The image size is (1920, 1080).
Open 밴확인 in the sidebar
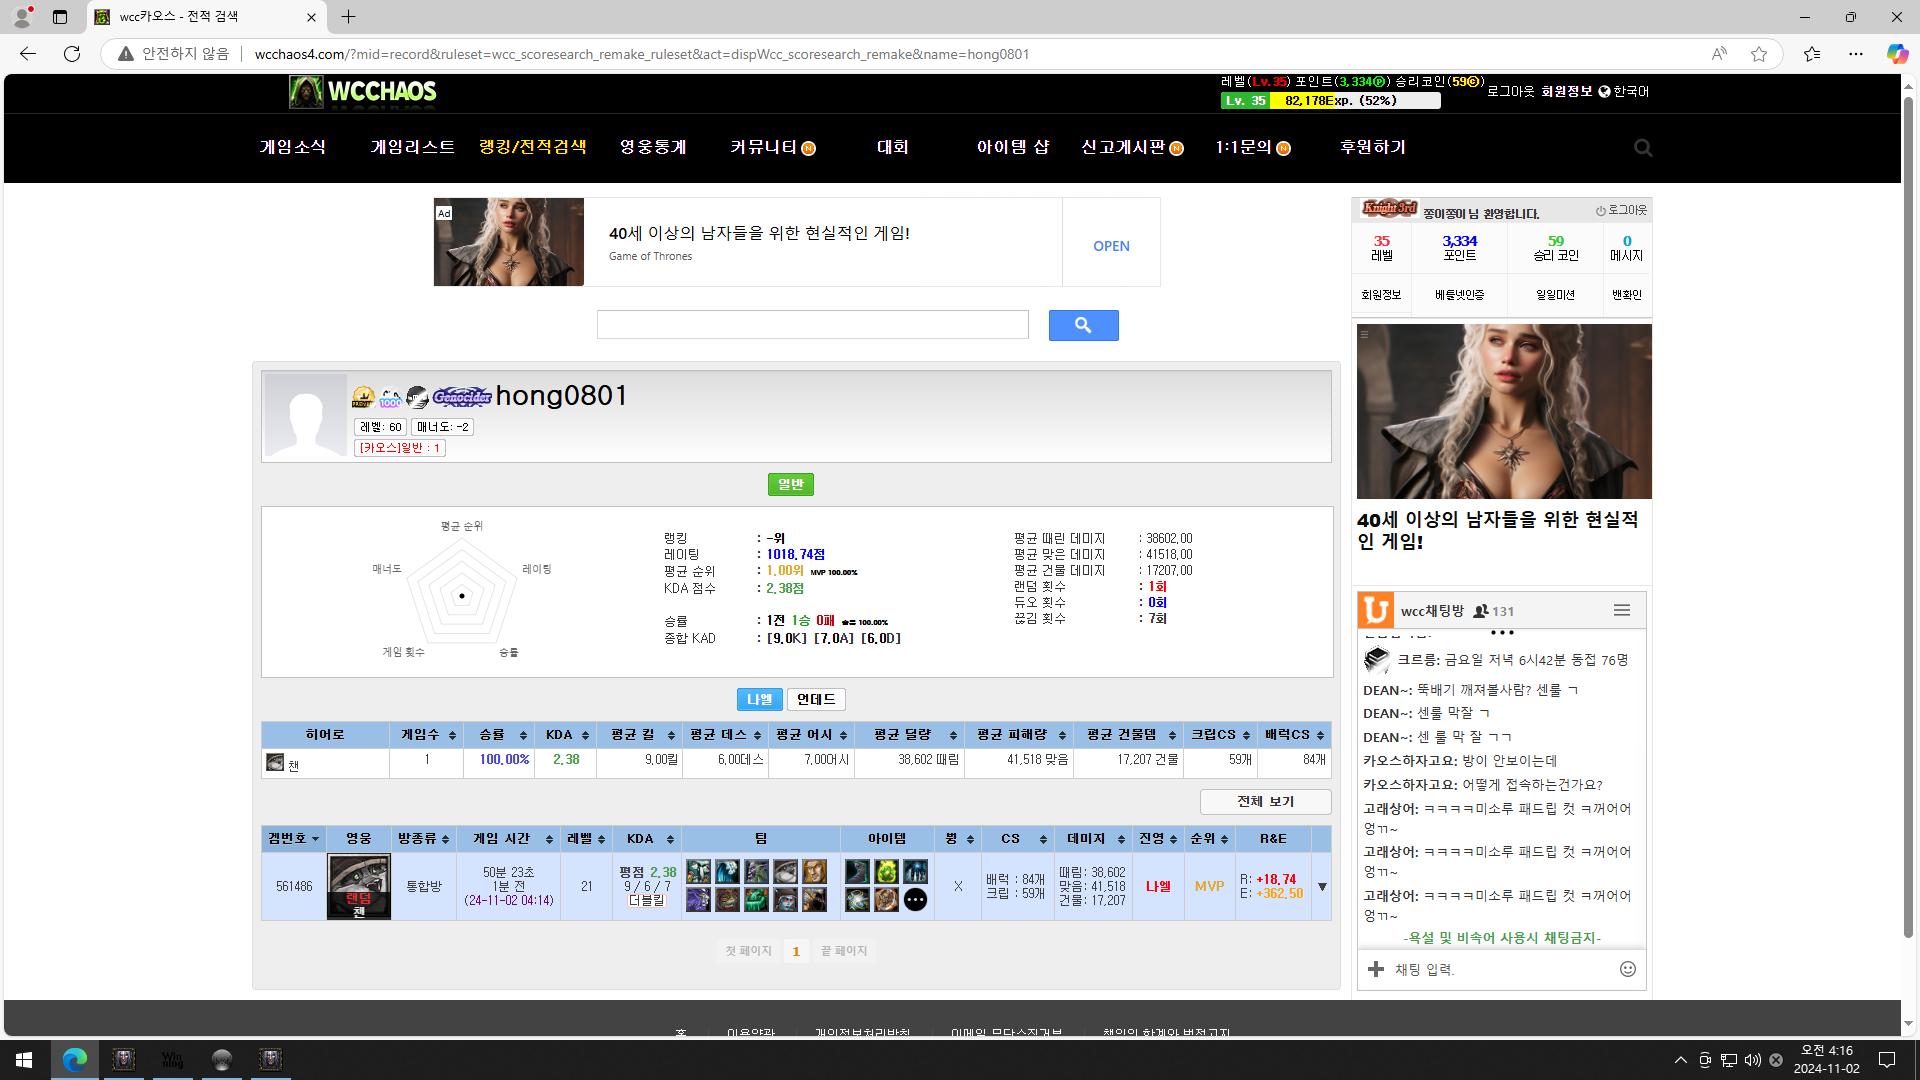(1627, 295)
